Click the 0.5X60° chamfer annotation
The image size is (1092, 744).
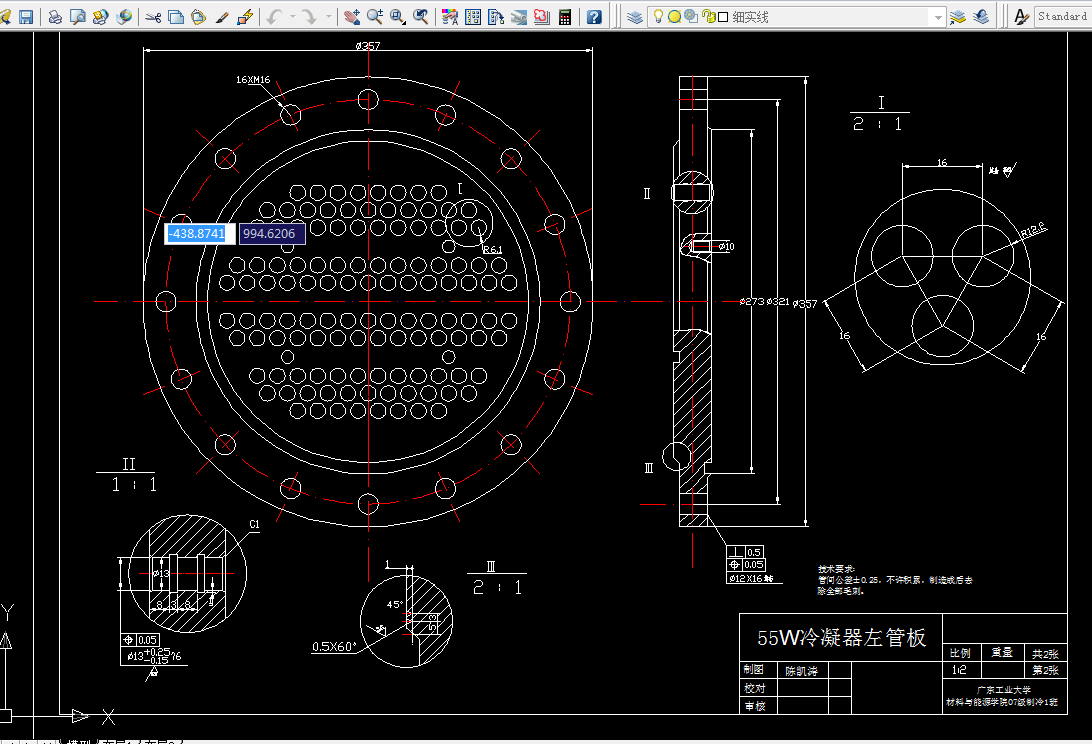click(x=334, y=646)
